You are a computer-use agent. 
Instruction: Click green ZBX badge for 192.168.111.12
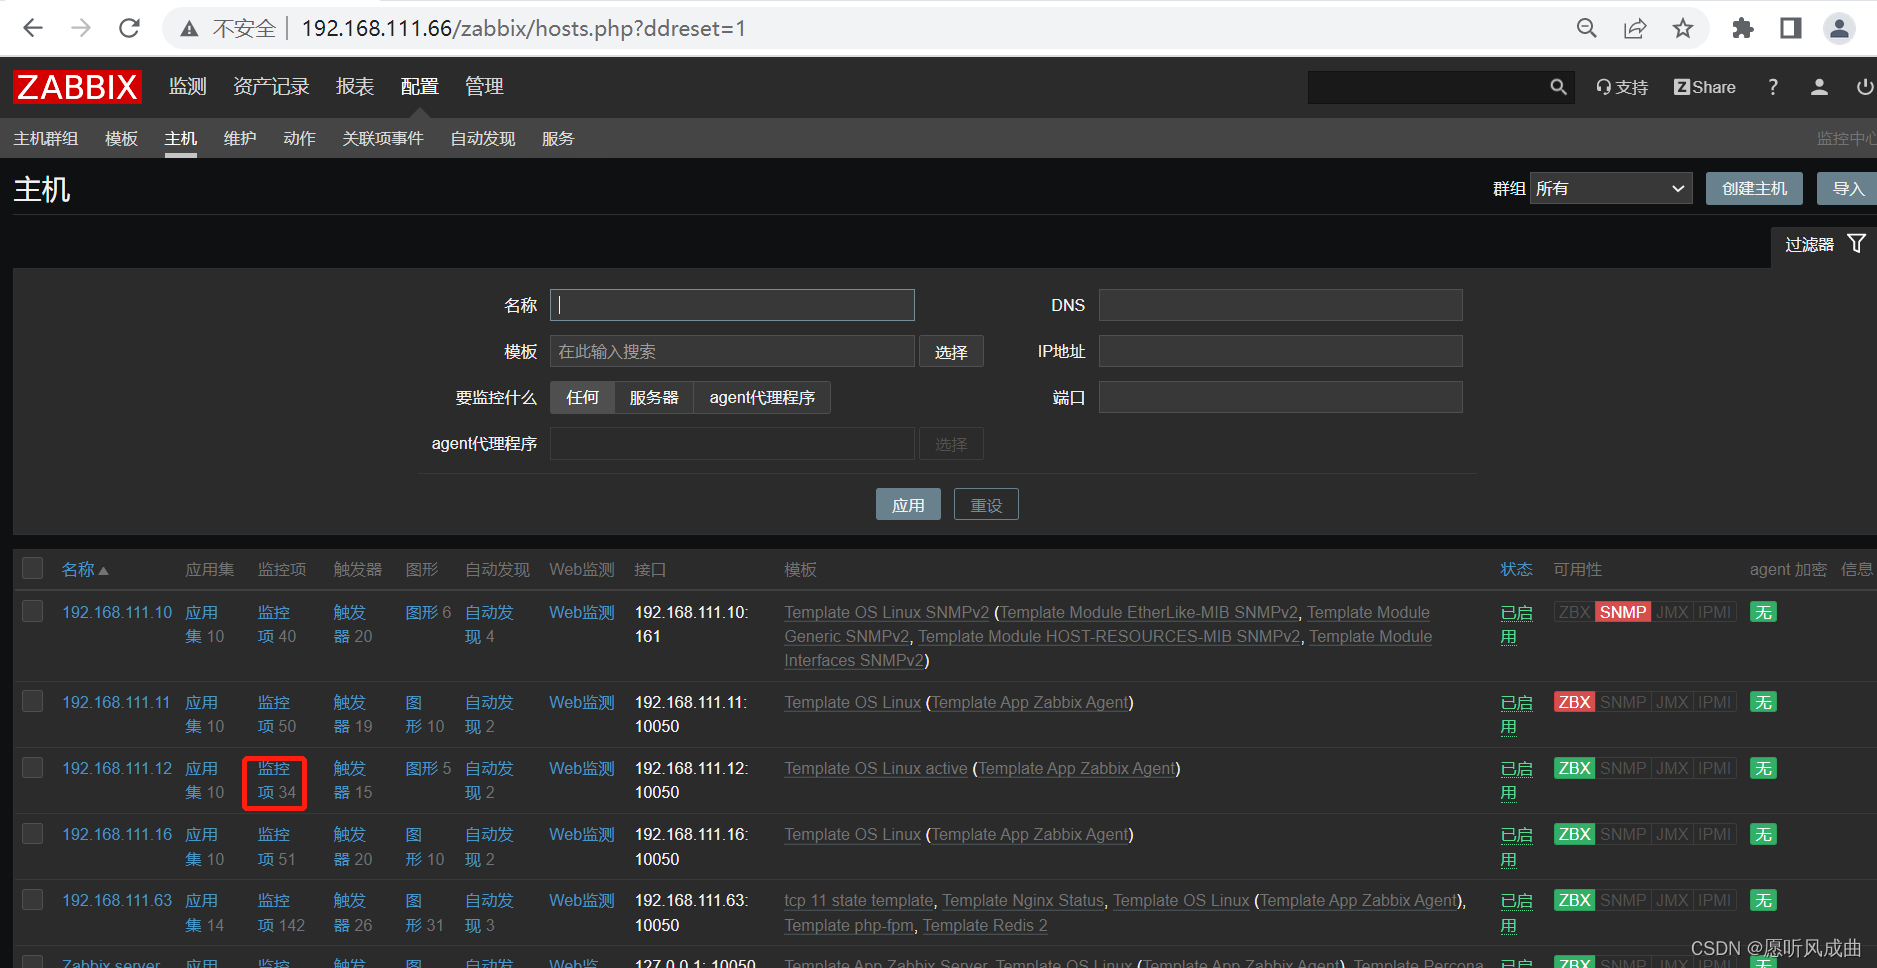1574,768
